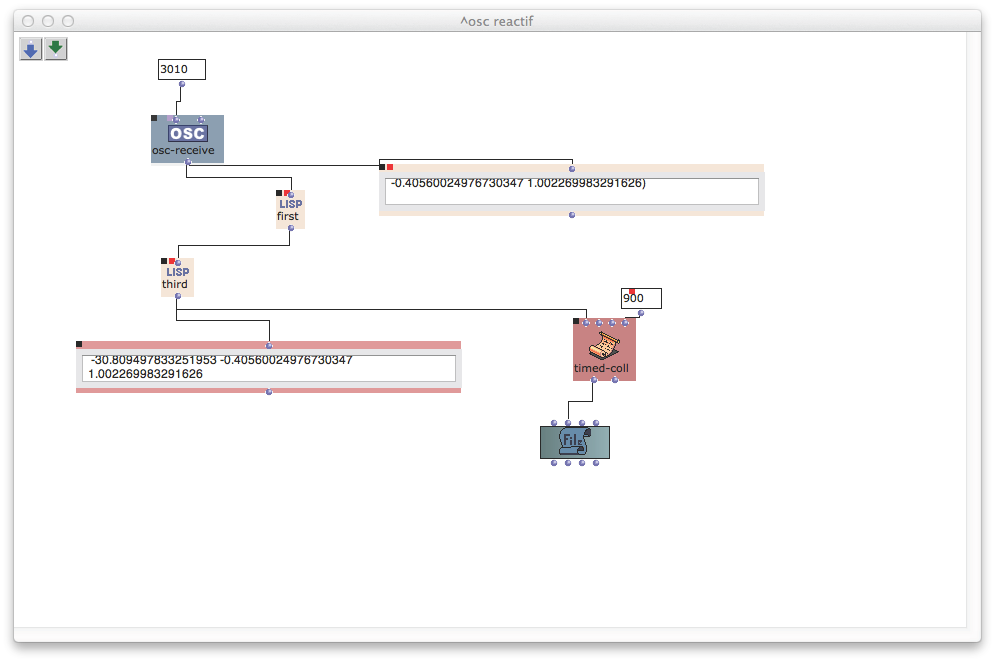Image resolution: width=995 pixels, height=662 pixels.
Task: Click the outlet of the 900 box
Action: pos(641,313)
